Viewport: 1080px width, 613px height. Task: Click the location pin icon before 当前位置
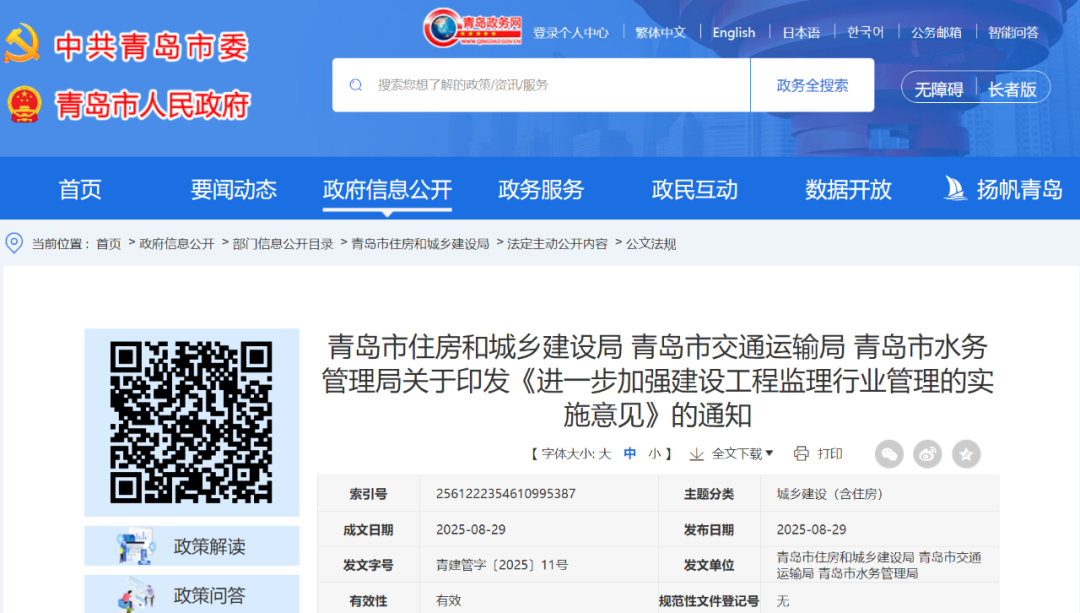[x=12, y=243]
